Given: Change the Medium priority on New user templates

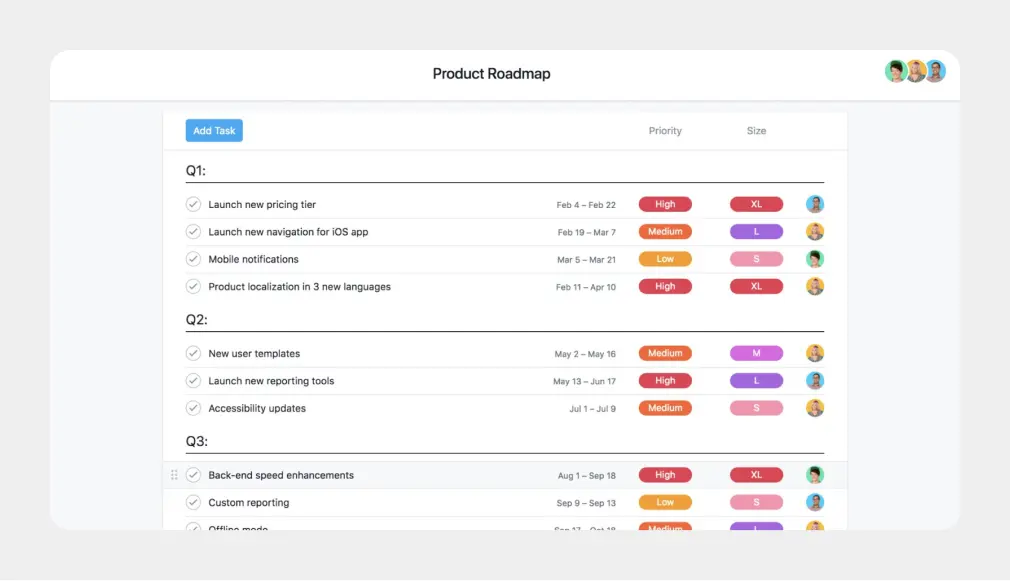Looking at the screenshot, I should 665,353.
